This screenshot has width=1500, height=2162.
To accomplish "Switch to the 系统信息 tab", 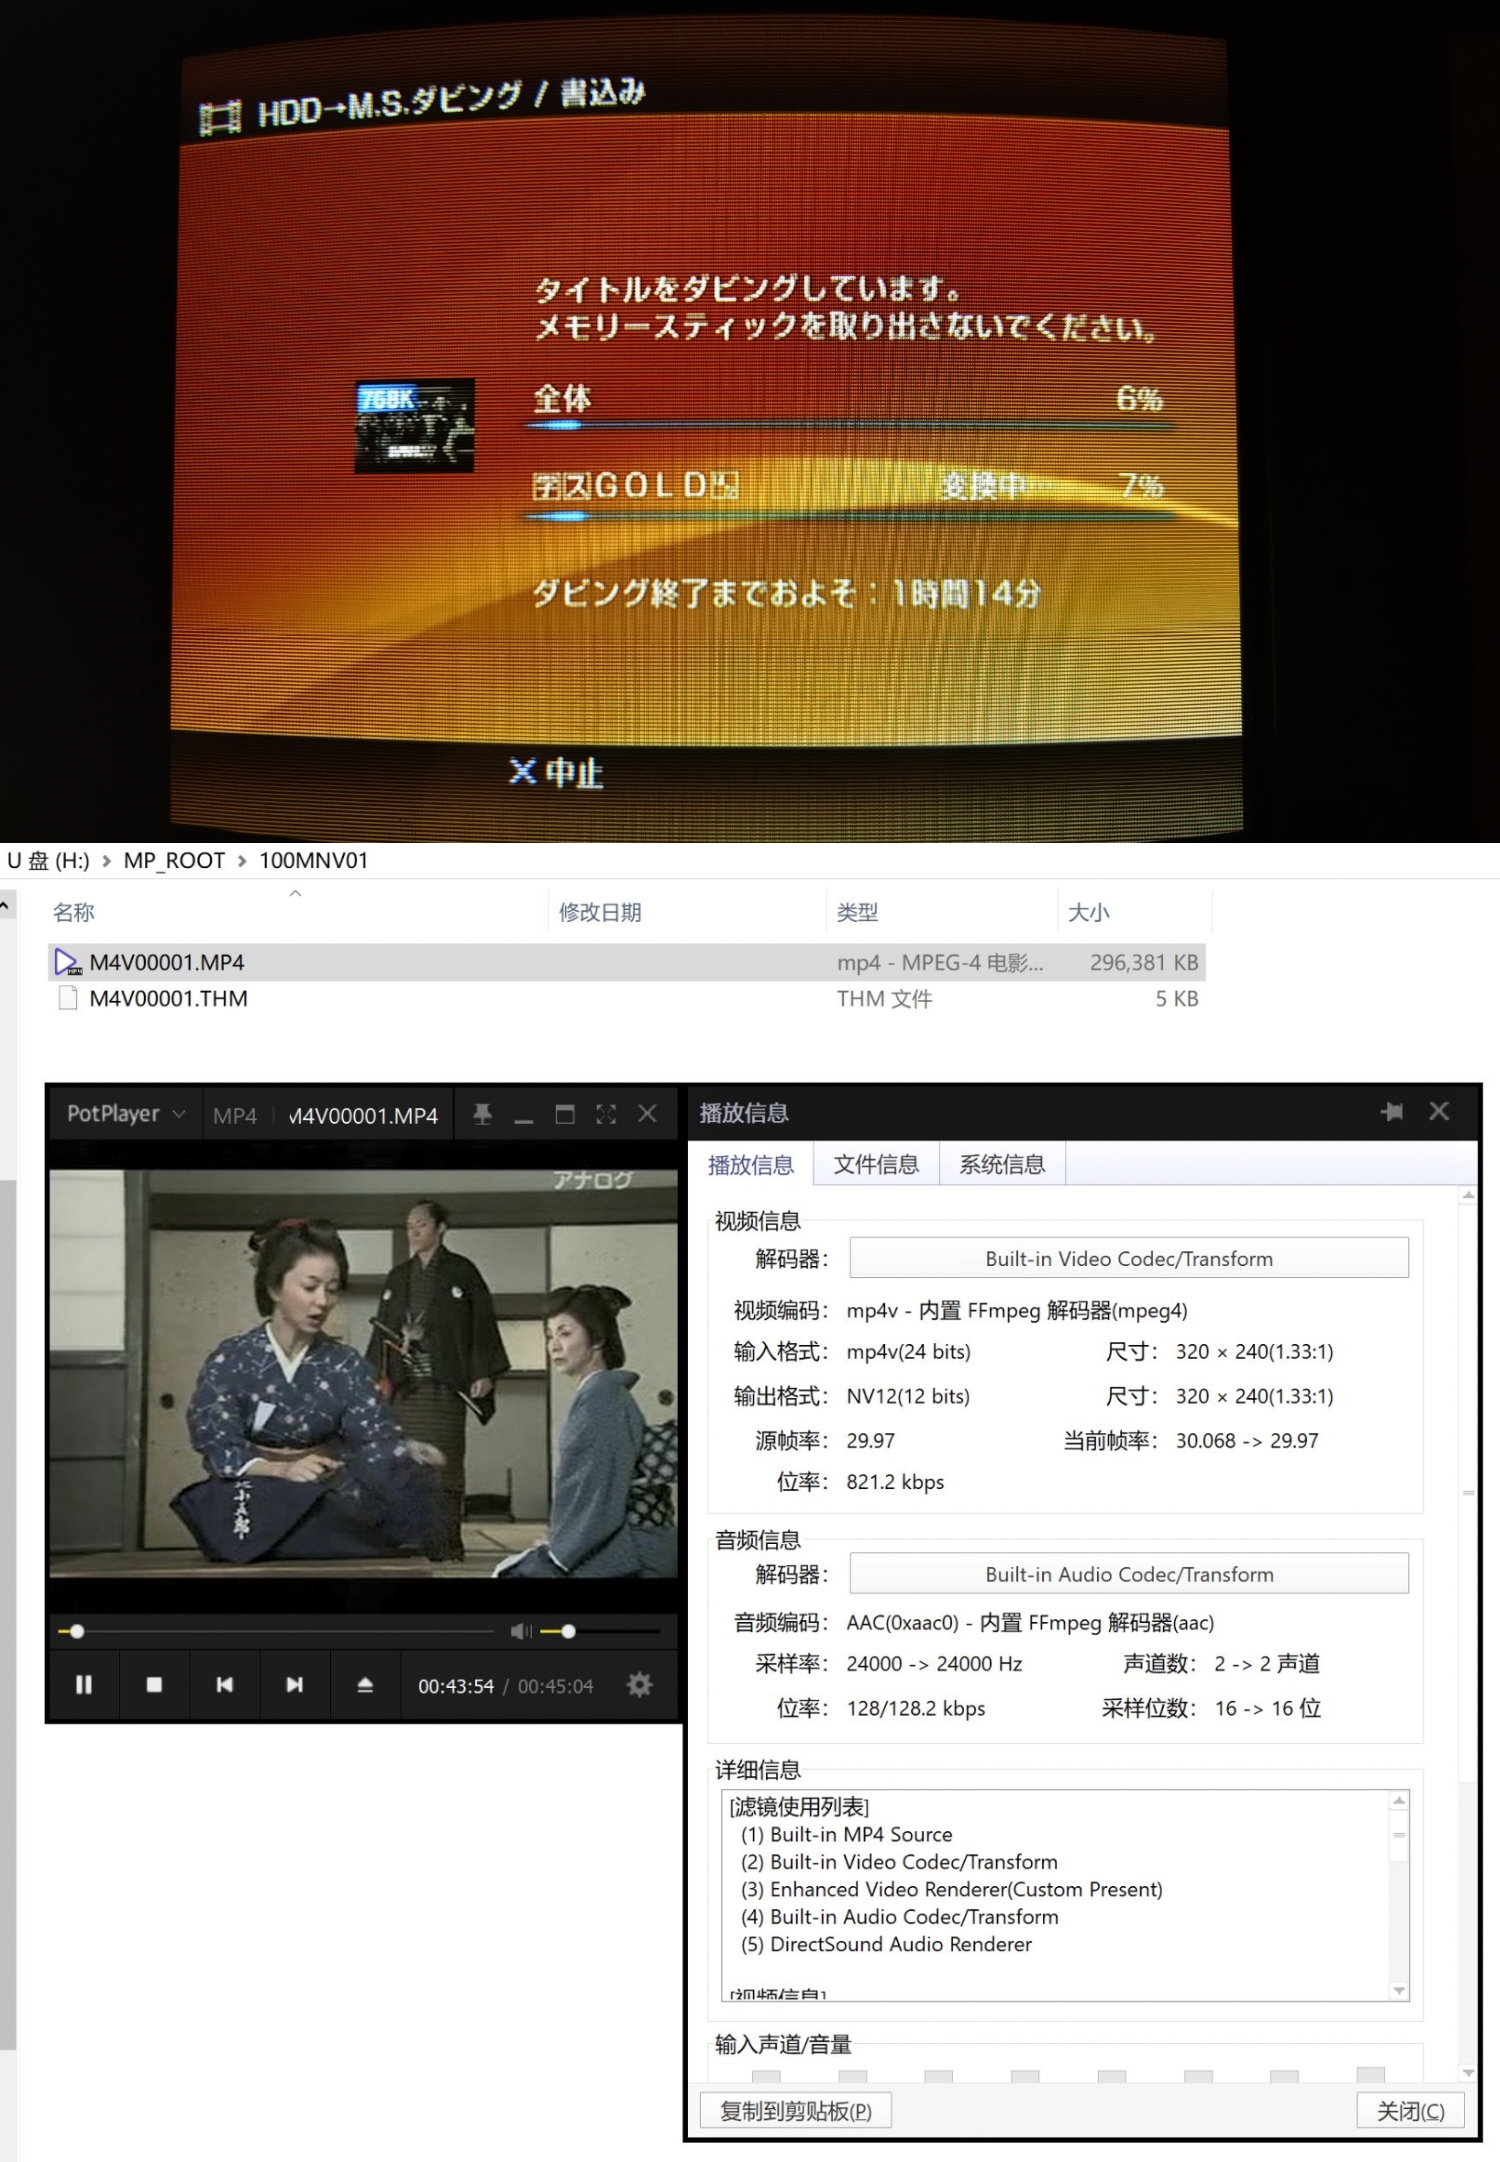I will (x=1002, y=1164).
